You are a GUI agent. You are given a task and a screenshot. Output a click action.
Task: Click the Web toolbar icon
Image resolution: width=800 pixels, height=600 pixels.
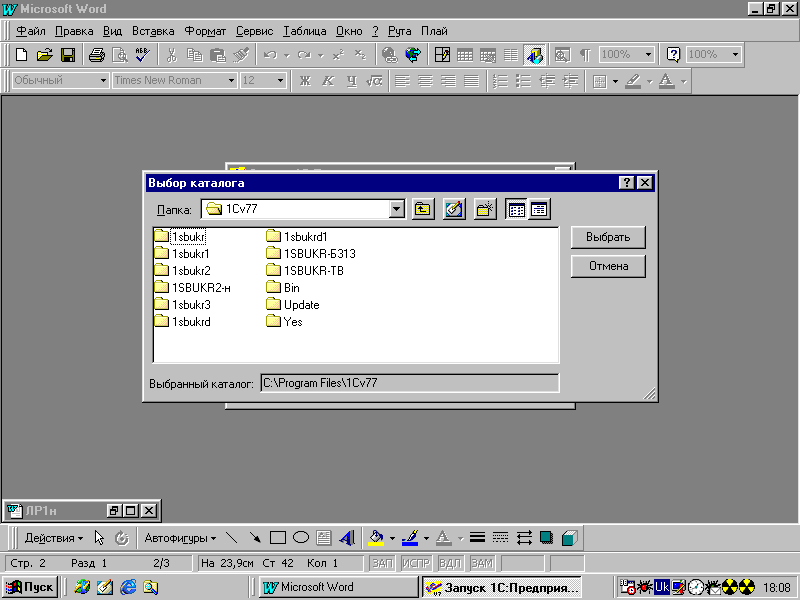click(413, 55)
